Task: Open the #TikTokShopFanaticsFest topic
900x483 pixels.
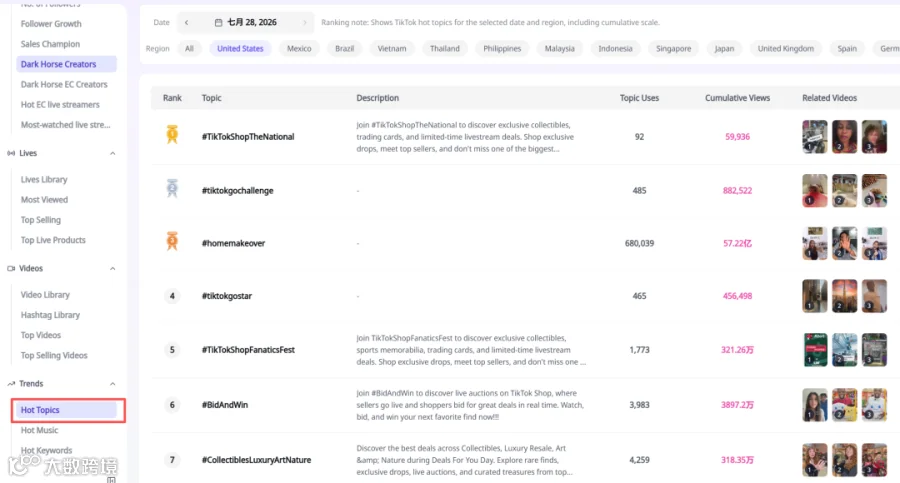Action: (x=249, y=350)
